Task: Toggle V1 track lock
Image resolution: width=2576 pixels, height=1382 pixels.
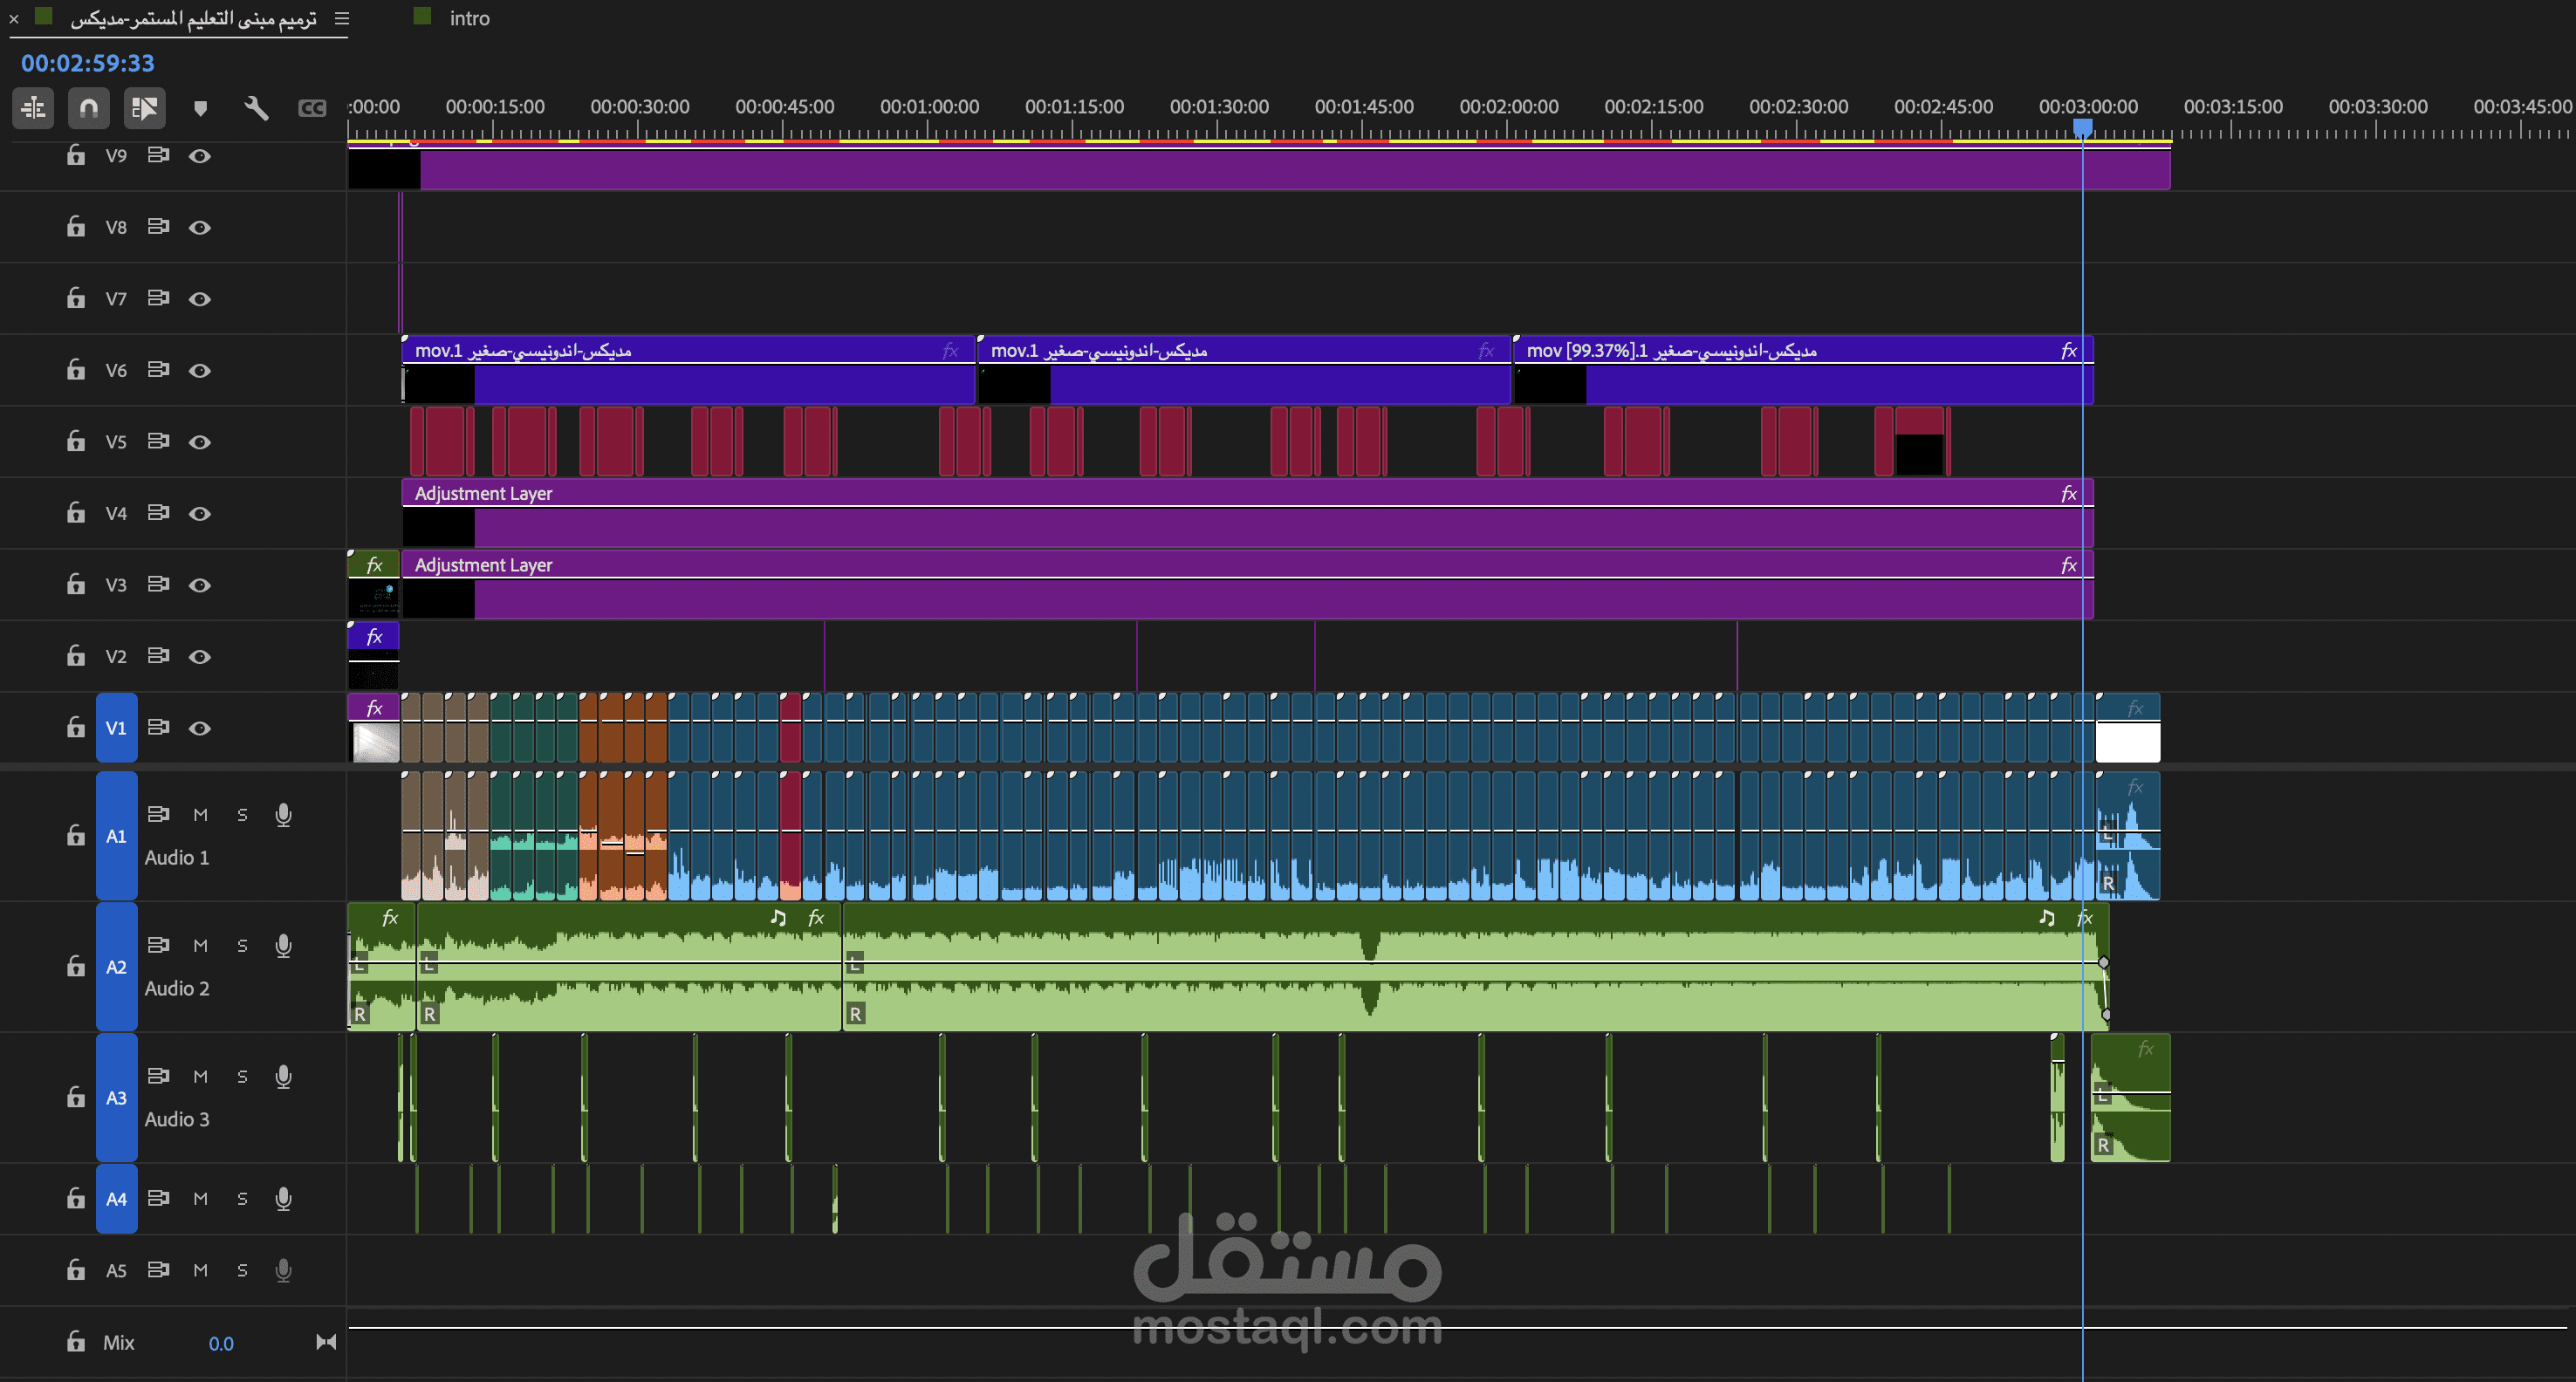Action: tap(76, 728)
